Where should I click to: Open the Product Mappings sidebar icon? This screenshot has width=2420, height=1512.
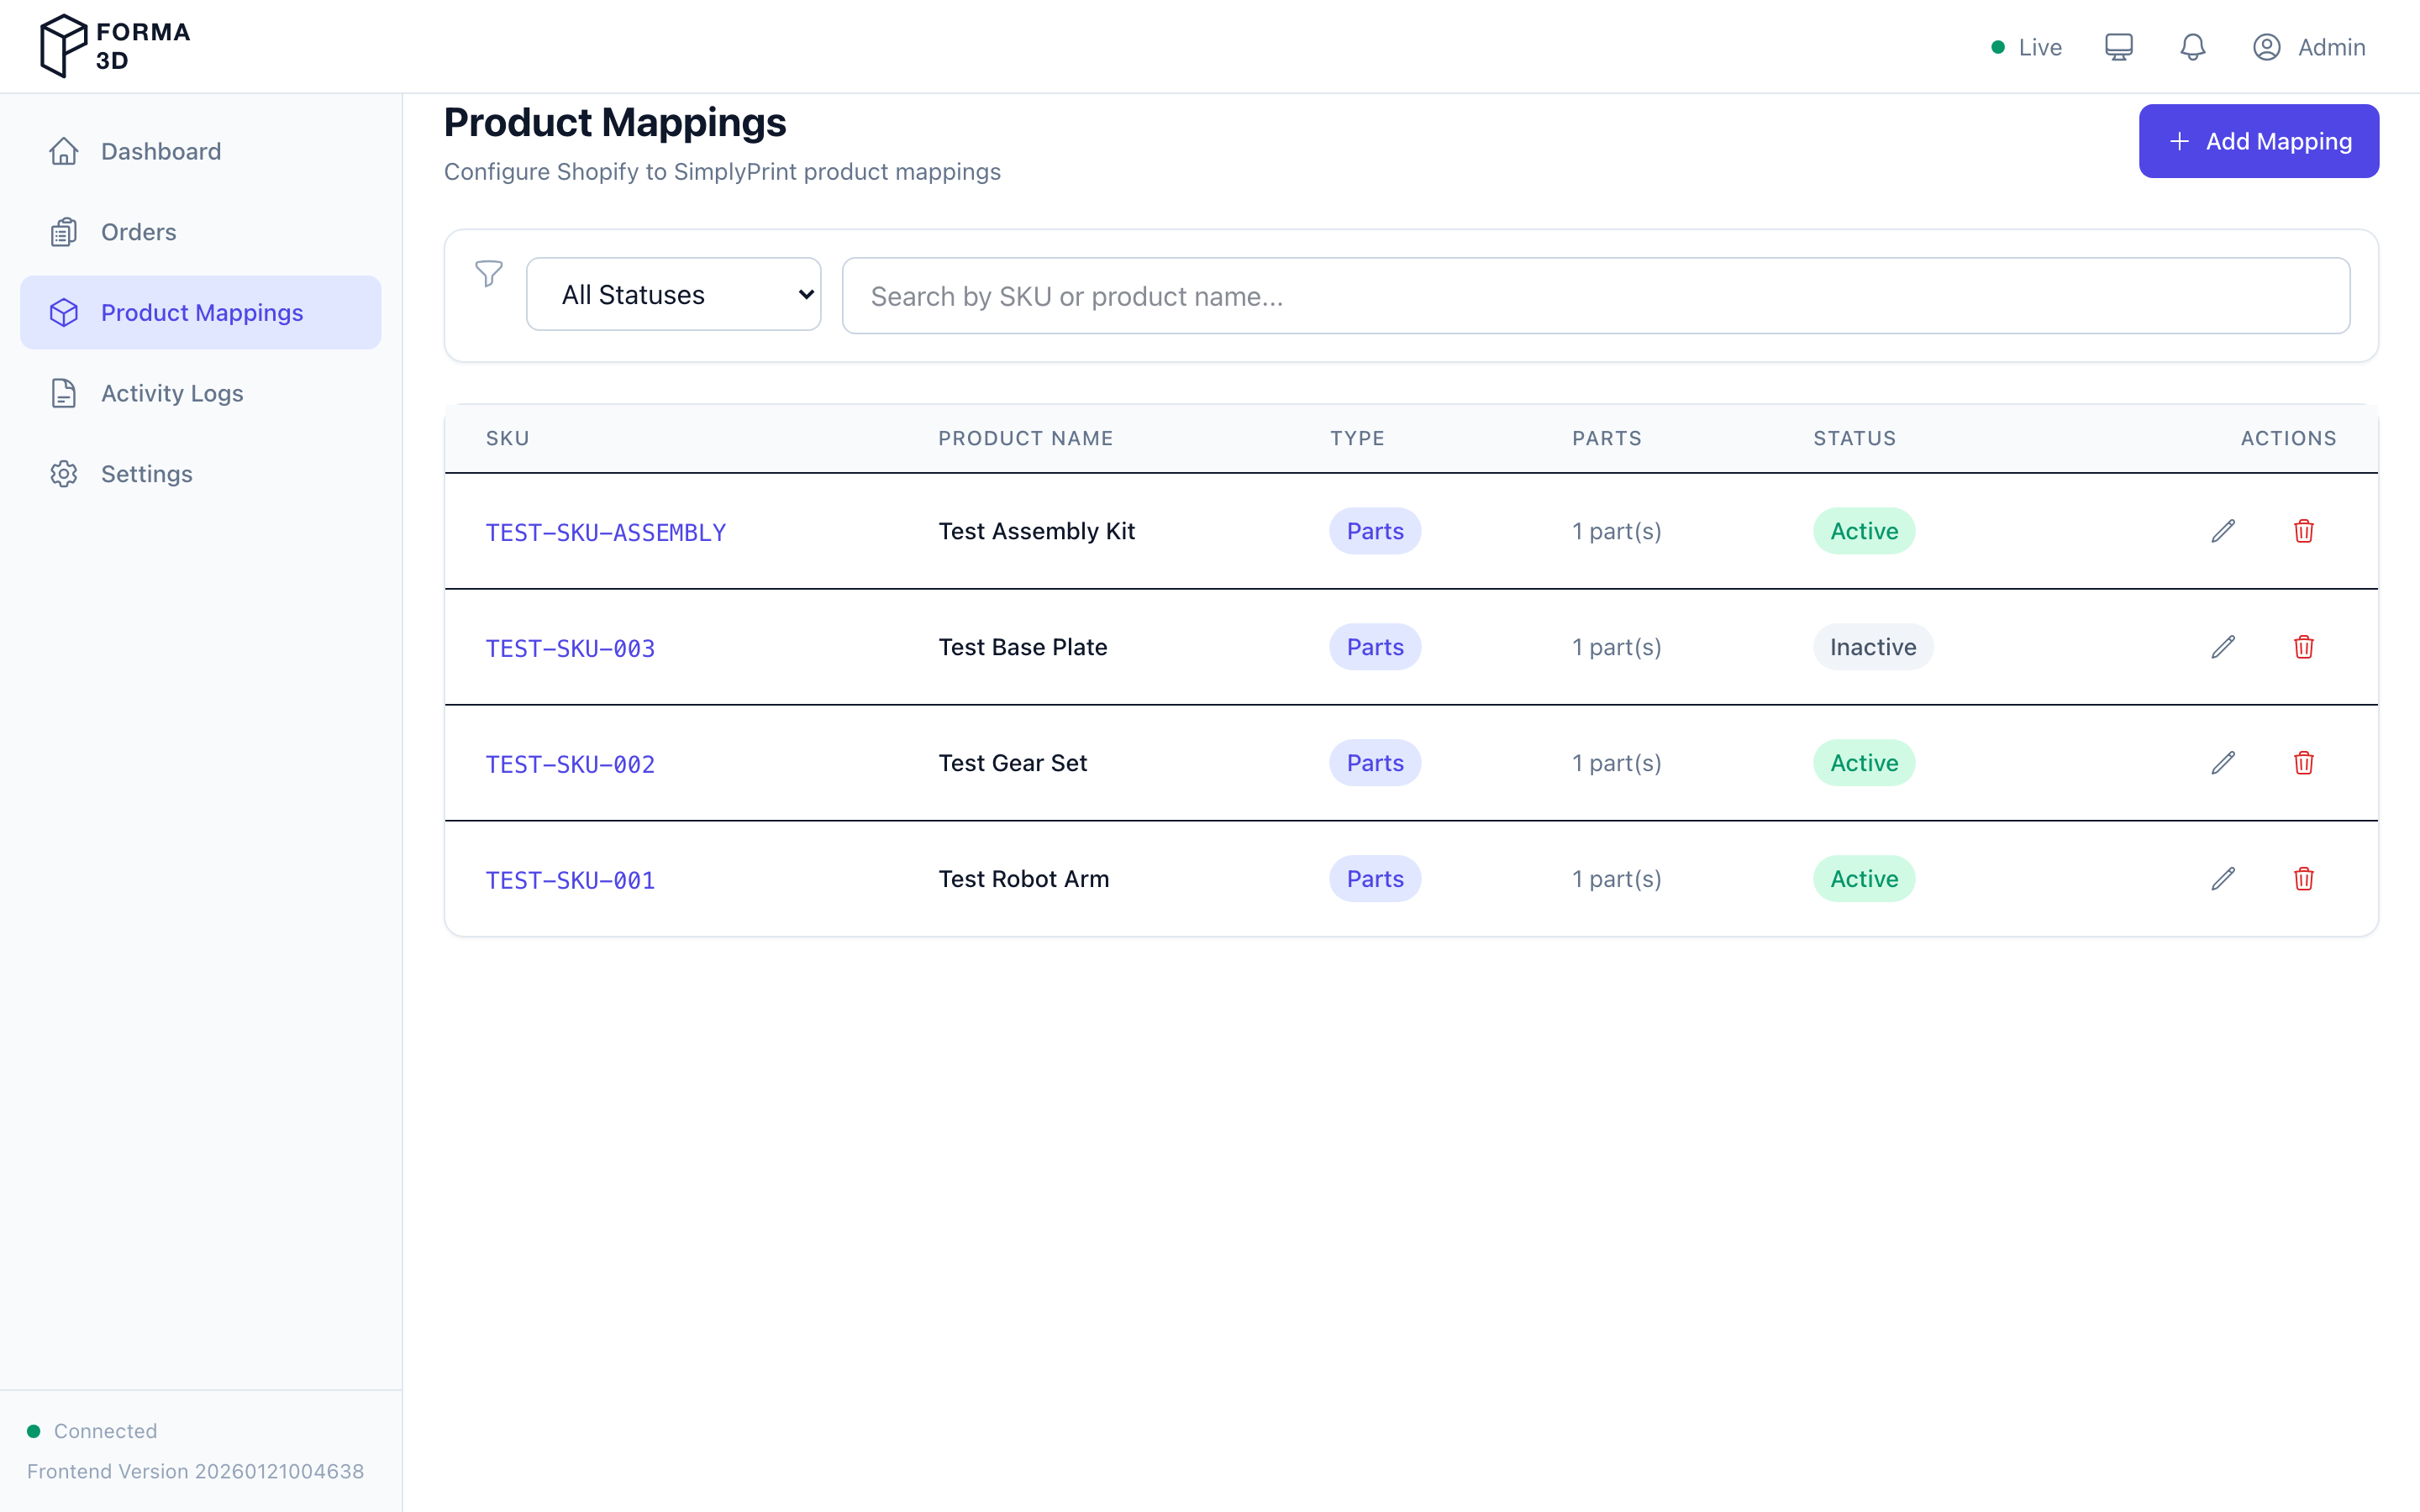[x=64, y=312]
